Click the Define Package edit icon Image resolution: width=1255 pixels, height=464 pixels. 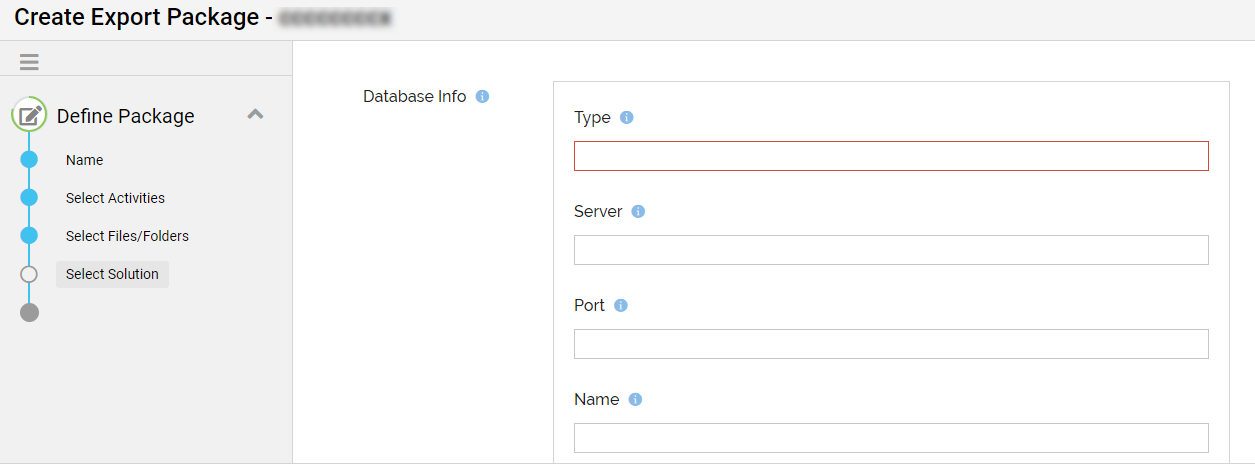pyautogui.click(x=30, y=116)
